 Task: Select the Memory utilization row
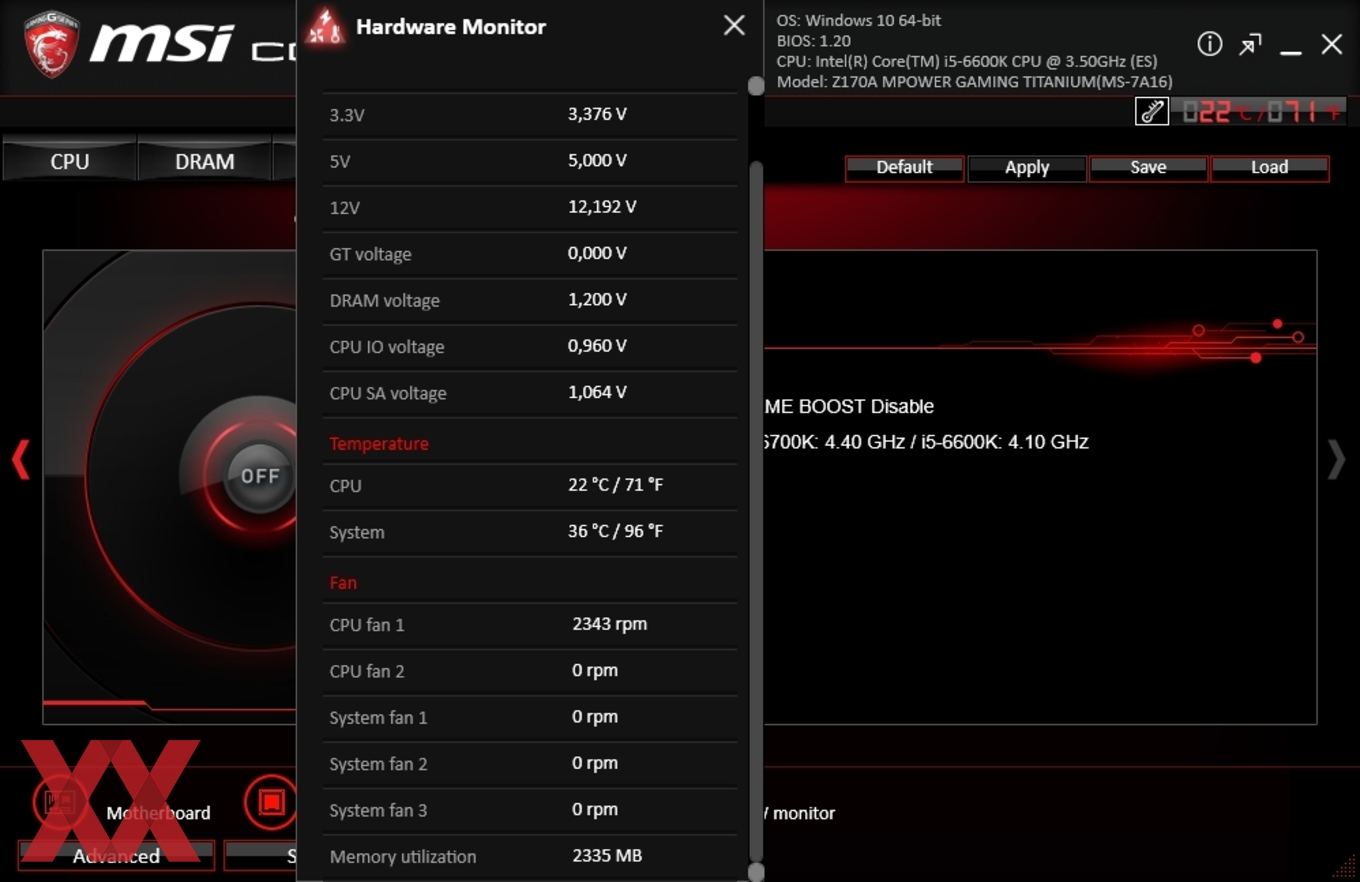coord(530,857)
